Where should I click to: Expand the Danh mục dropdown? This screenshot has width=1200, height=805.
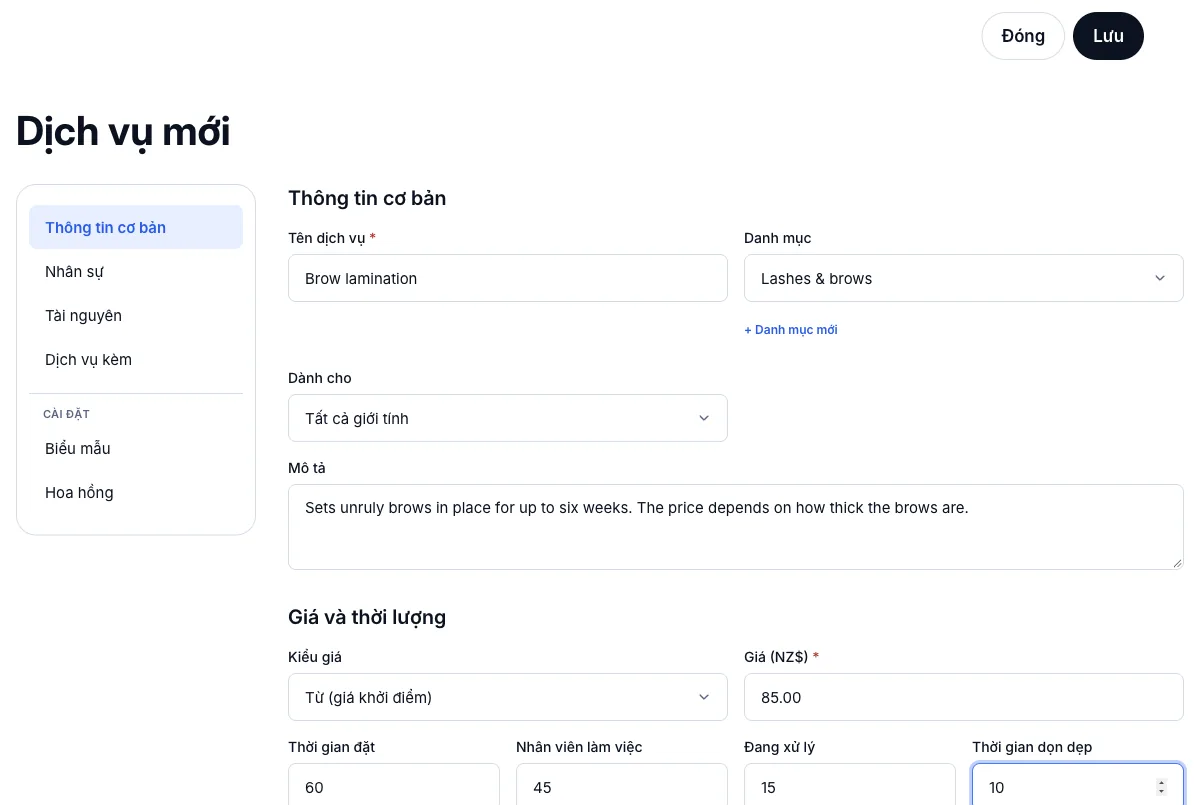point(964,278)
